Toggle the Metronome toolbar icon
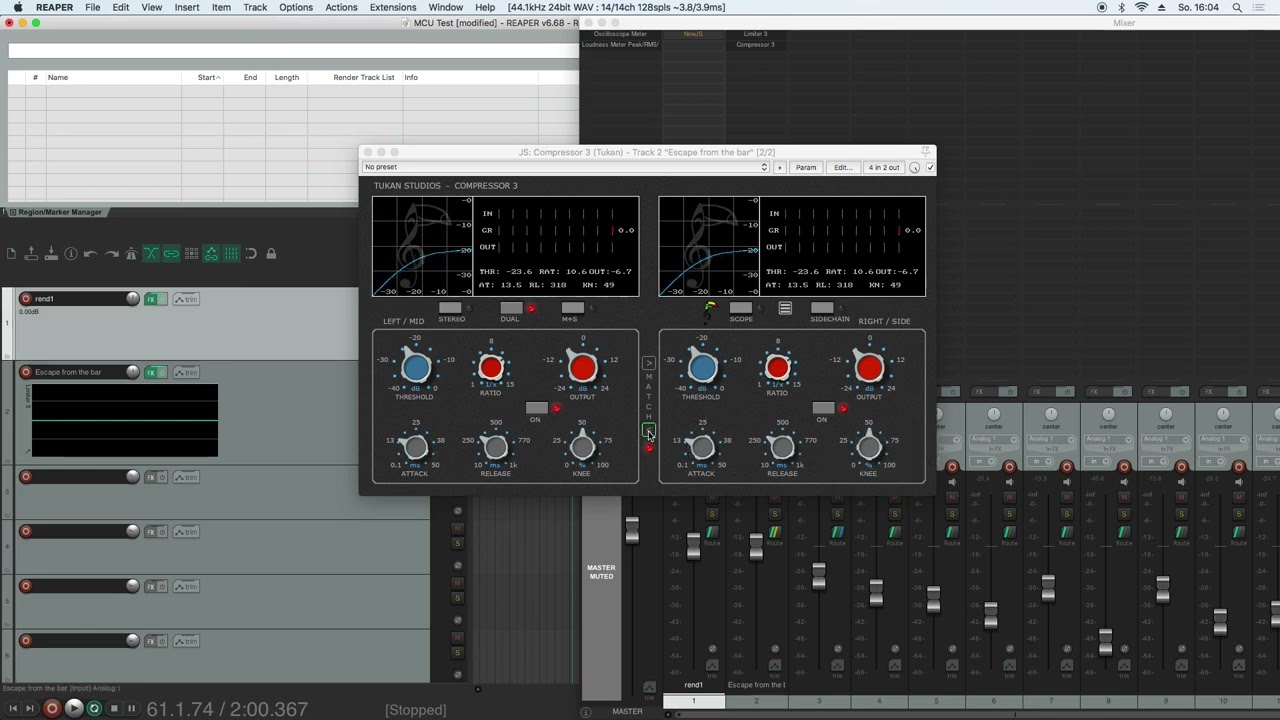The image size is (1280, 720). pos(131,254)
